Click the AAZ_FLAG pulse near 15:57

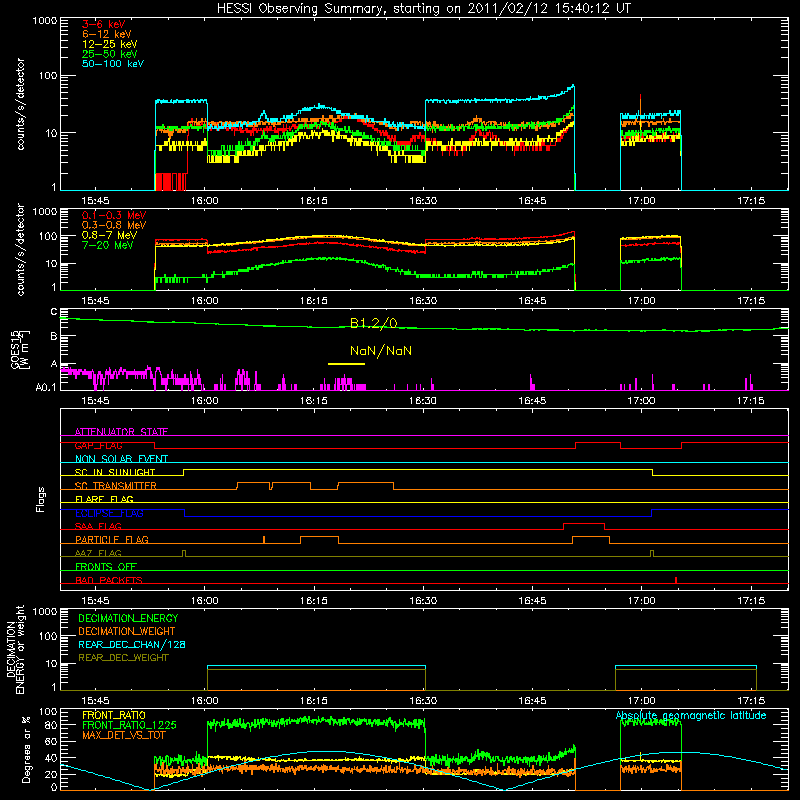tap(184, 553)
